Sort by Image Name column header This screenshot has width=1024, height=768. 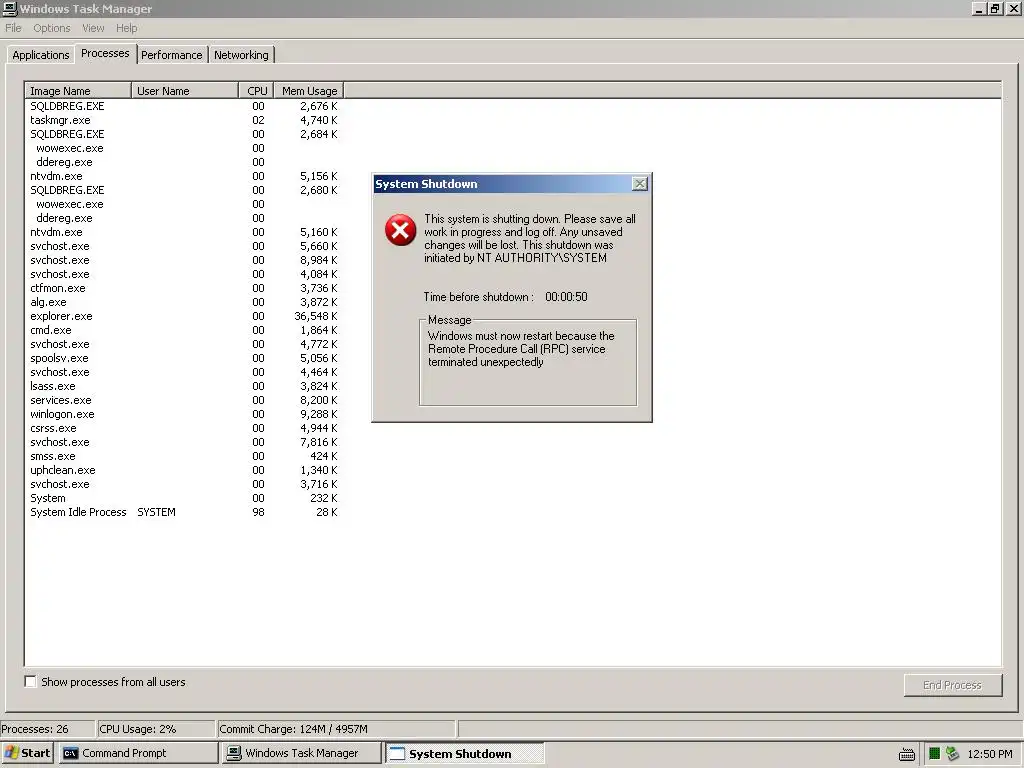(78, 91)
